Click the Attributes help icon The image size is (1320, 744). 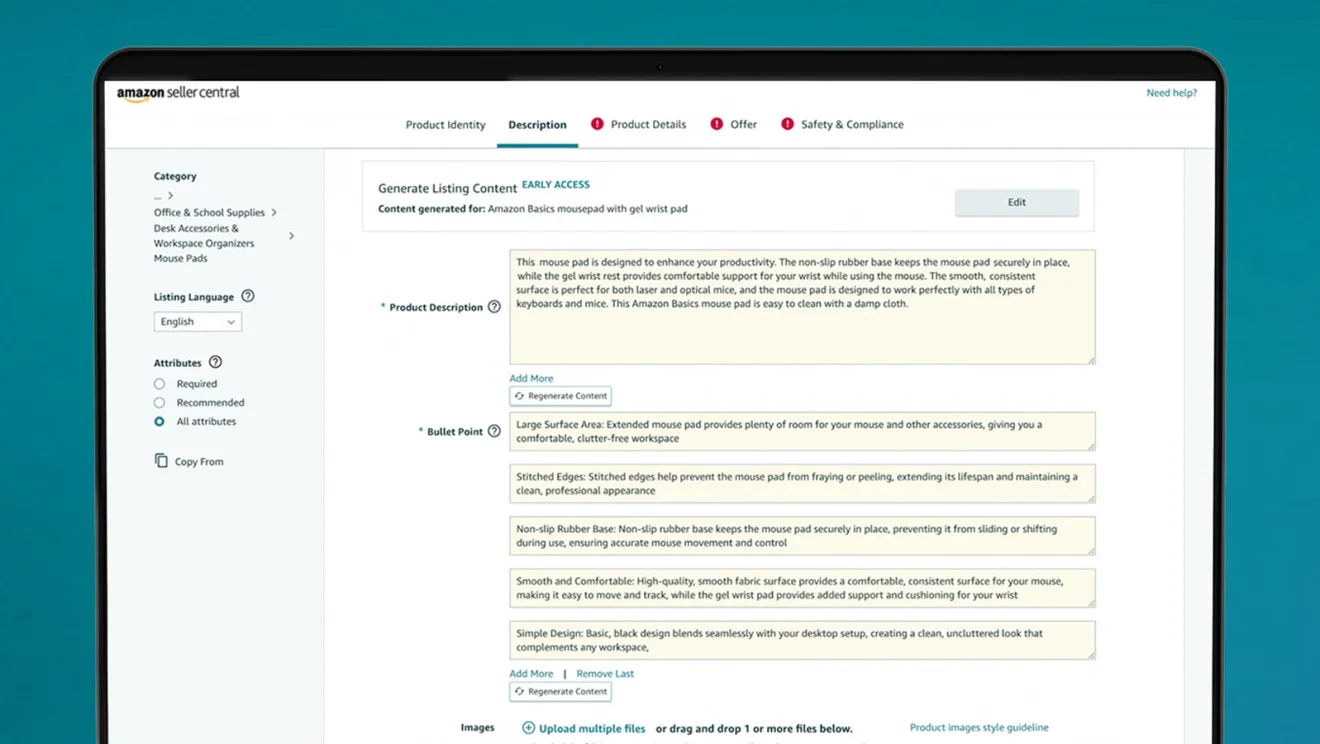click(x=215, y=362)
